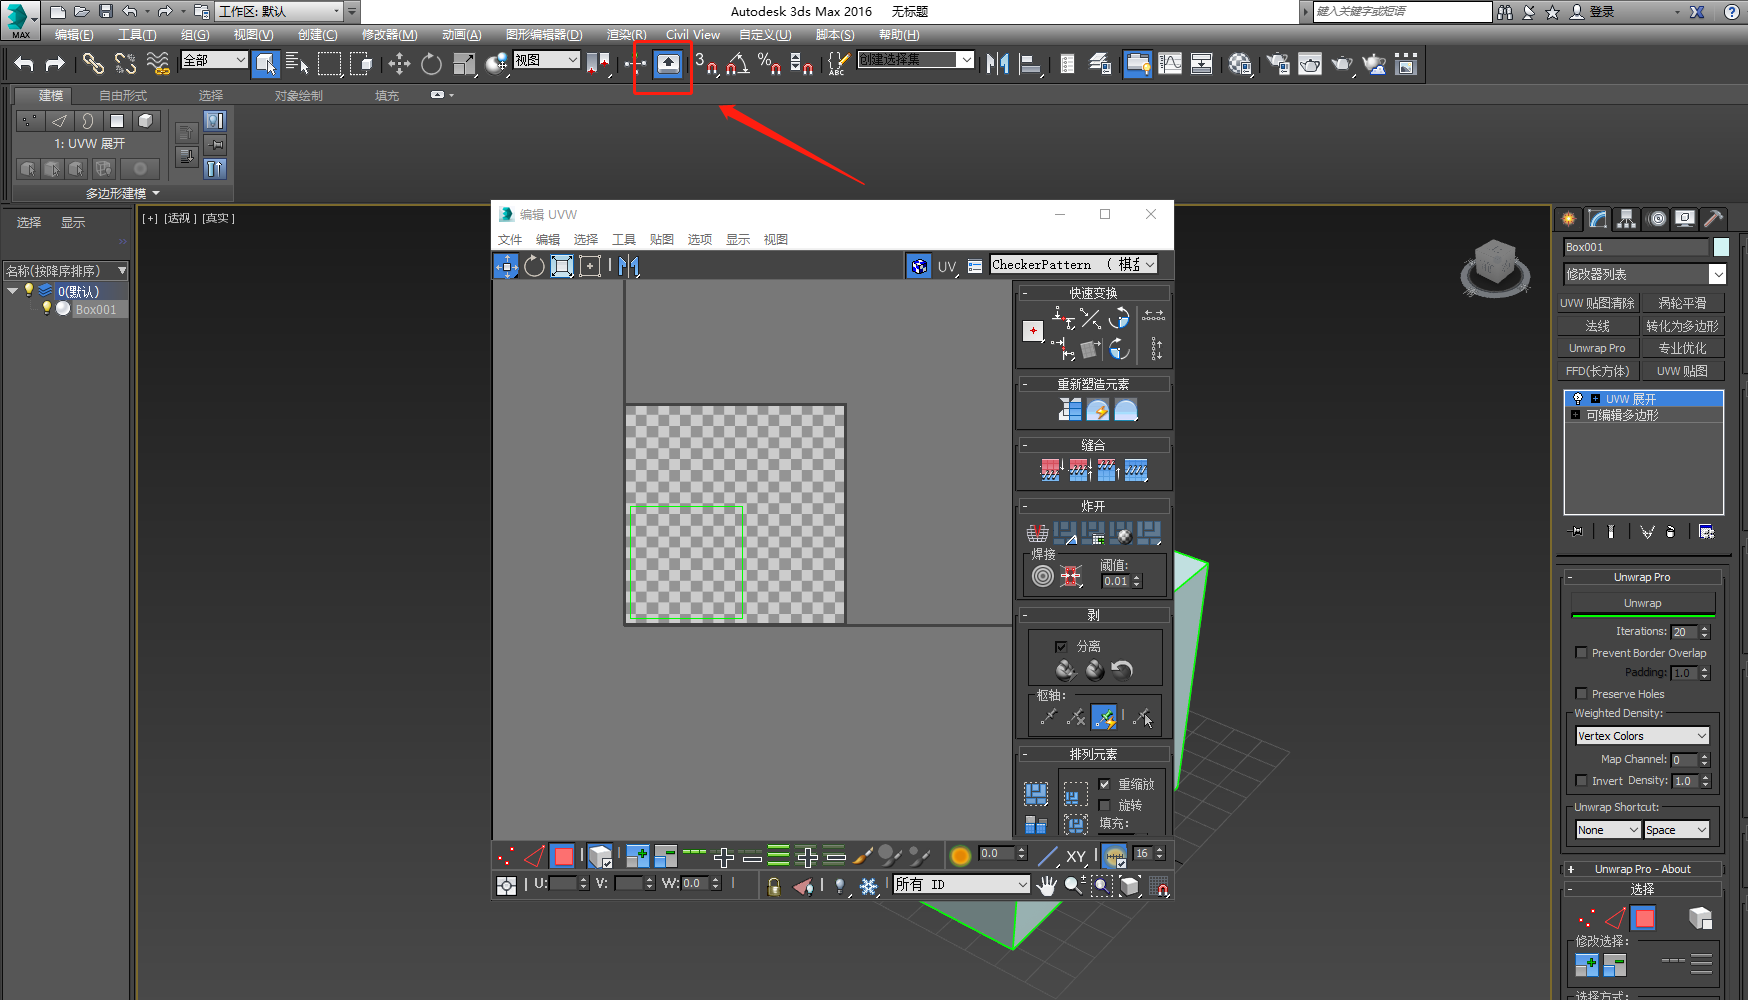Click the 涡轮平滑 modifier button
The width and height of the screenshot is (1748, 1000).
pos(1682,303)
